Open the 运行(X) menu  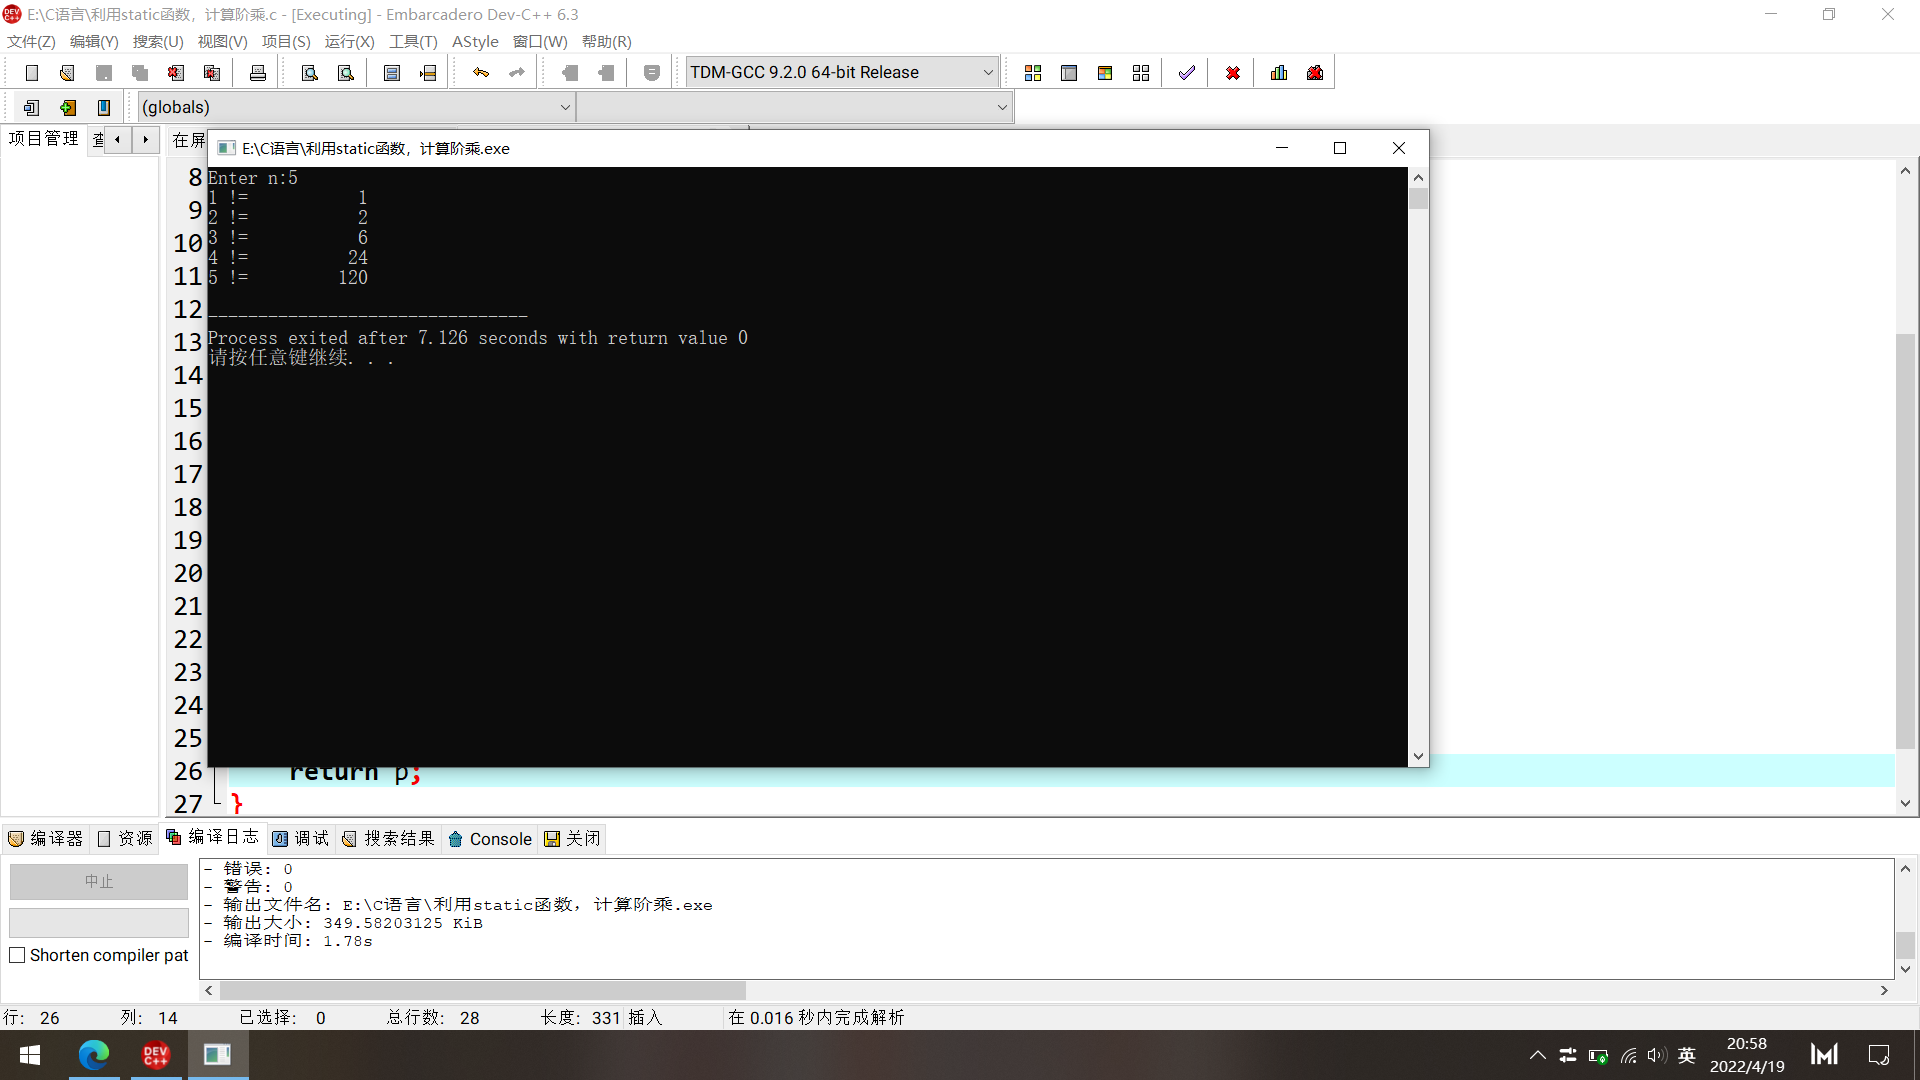pos(349,42)
